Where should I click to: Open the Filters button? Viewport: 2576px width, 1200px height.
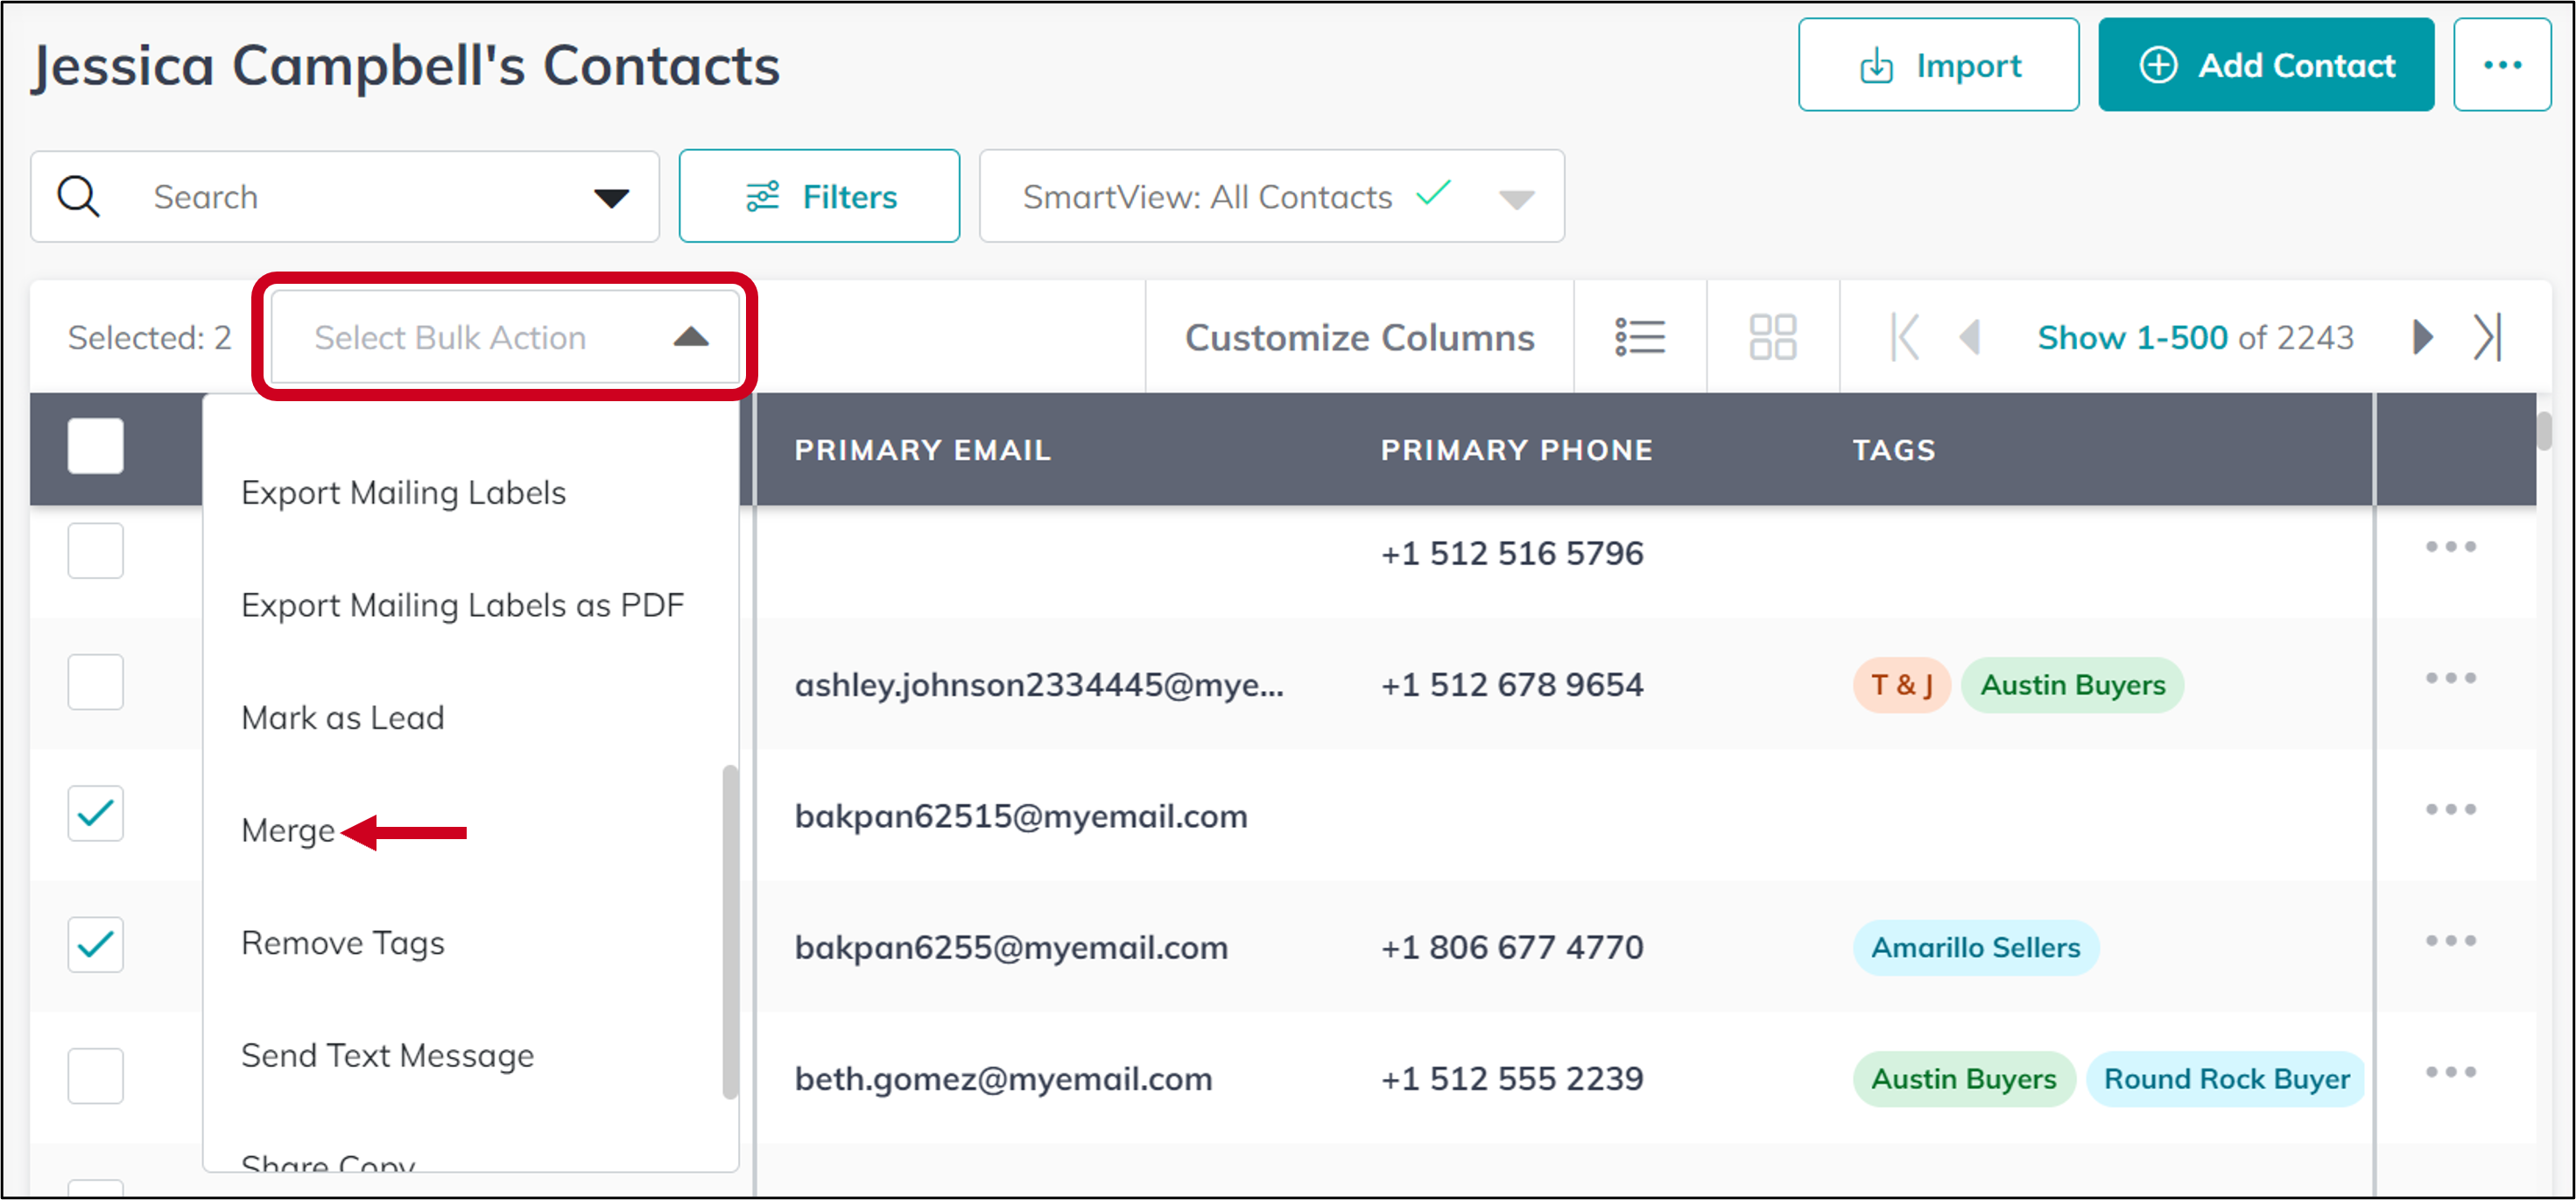(819, 196)
